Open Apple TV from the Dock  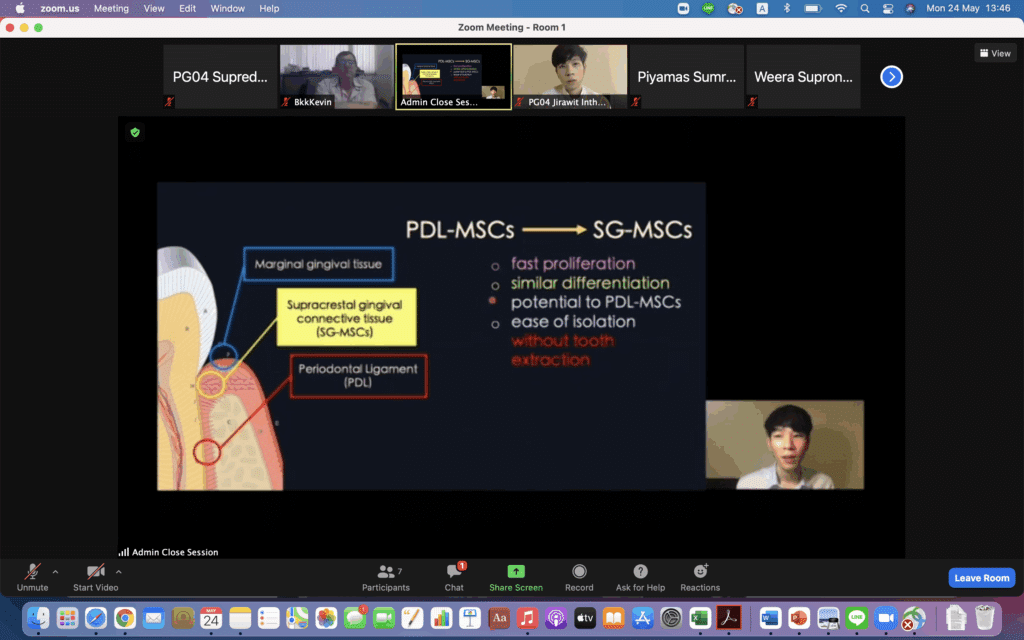click(x=585, y=618)
